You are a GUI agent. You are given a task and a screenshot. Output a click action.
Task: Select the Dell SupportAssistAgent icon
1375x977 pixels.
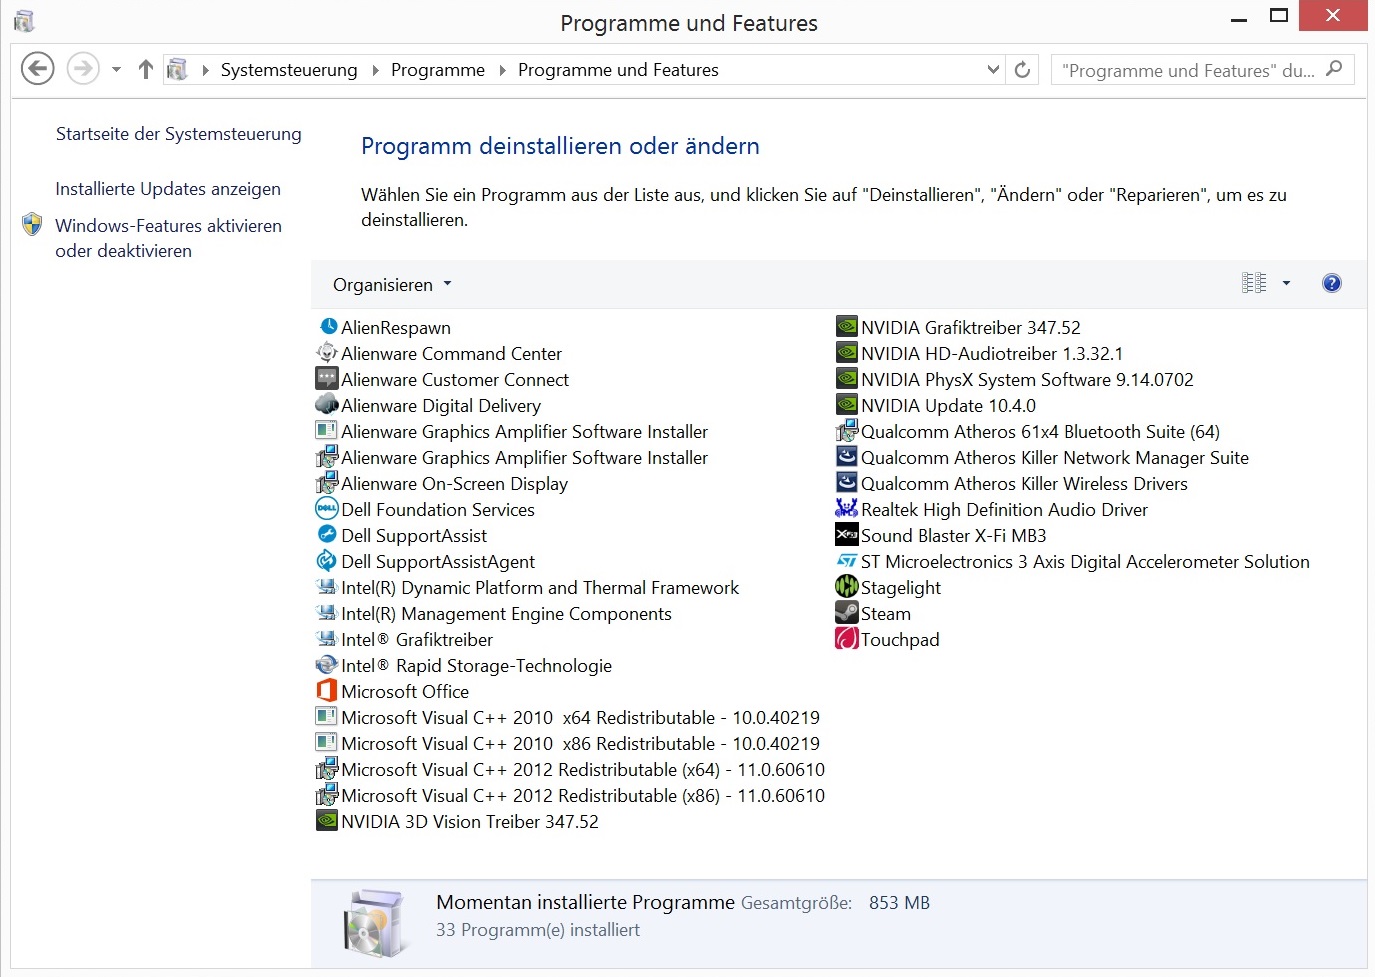(327, 561)
